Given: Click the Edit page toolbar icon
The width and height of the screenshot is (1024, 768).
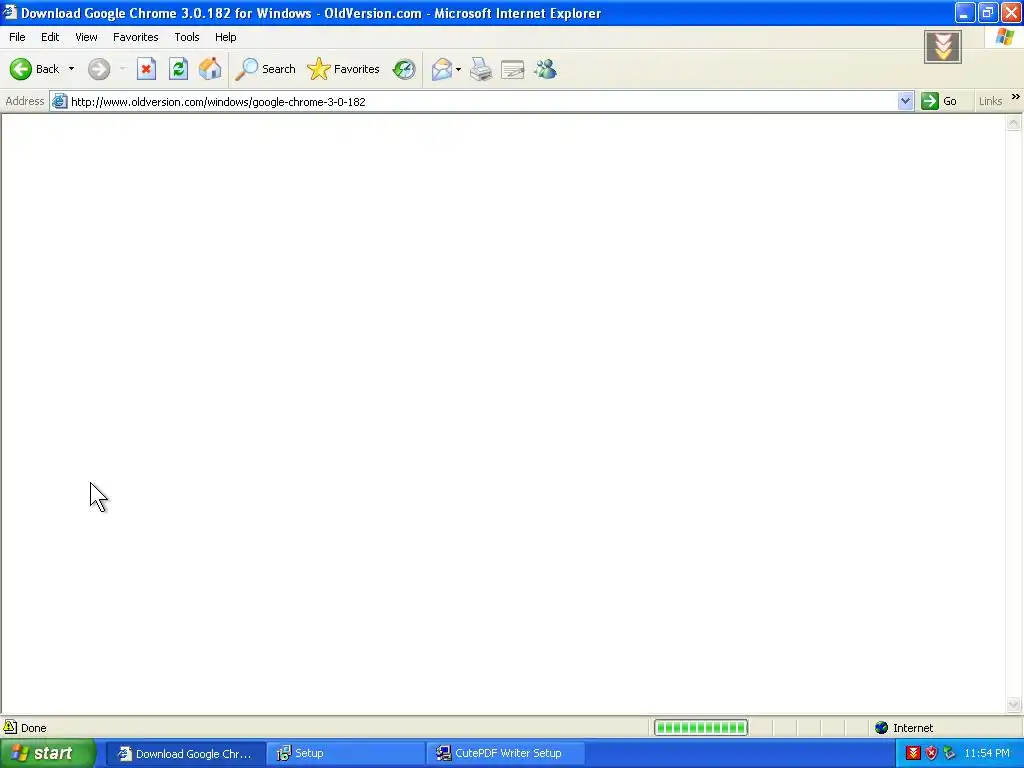Looking at the screenshot, I should (x=513, y=69).
